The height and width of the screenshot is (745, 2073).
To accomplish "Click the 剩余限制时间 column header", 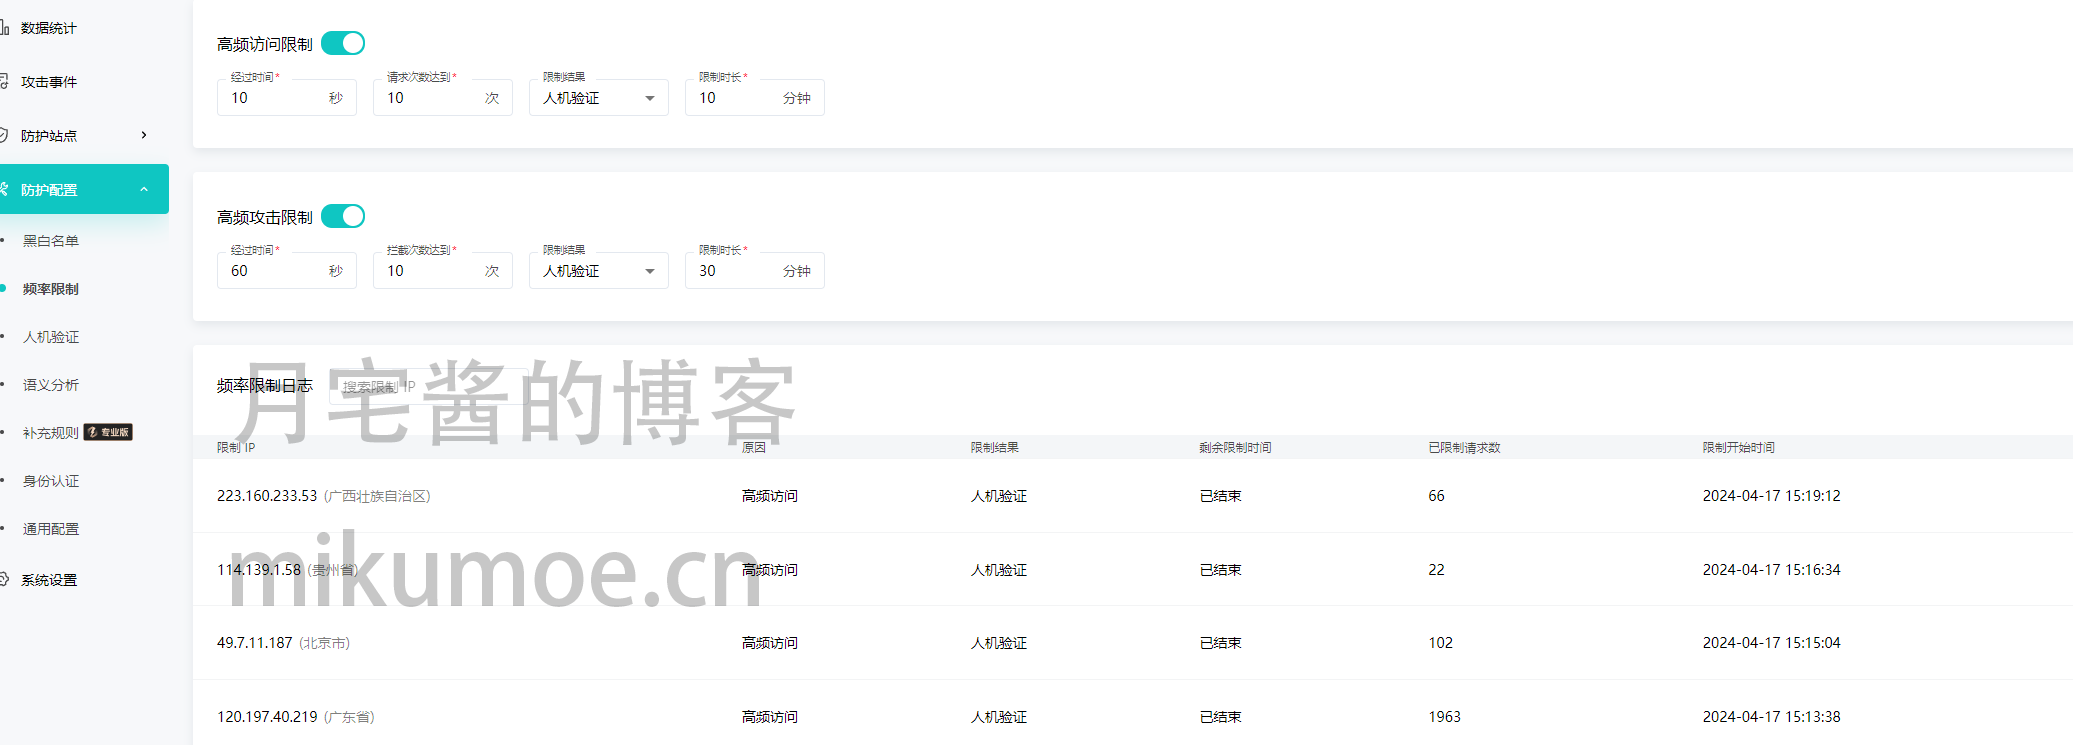I will [x=1236, y=447].
